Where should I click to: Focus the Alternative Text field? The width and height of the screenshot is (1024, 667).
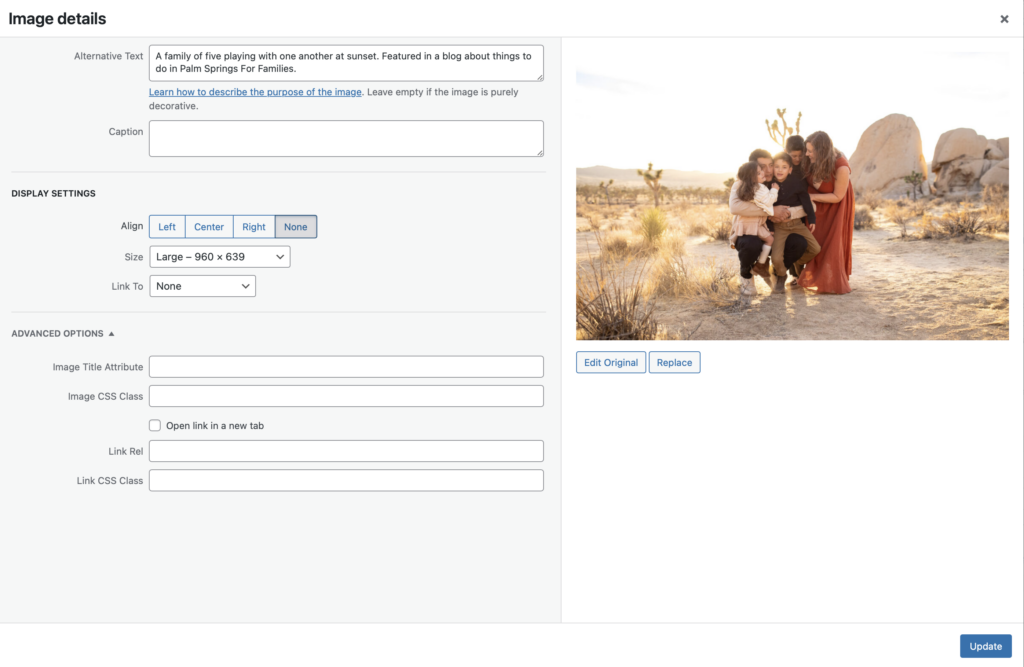[x=345, y=63]
